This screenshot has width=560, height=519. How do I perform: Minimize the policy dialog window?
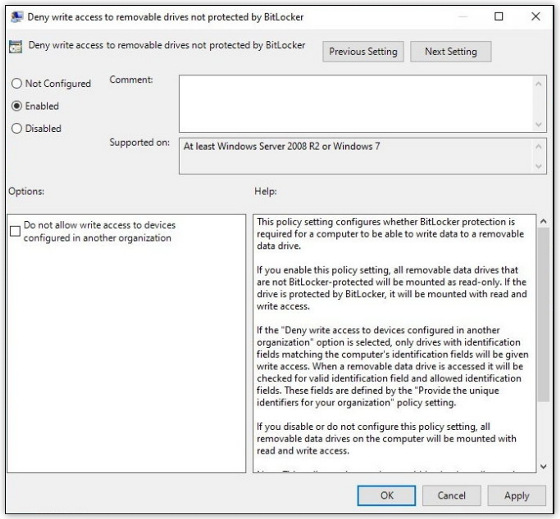(463, 16)
